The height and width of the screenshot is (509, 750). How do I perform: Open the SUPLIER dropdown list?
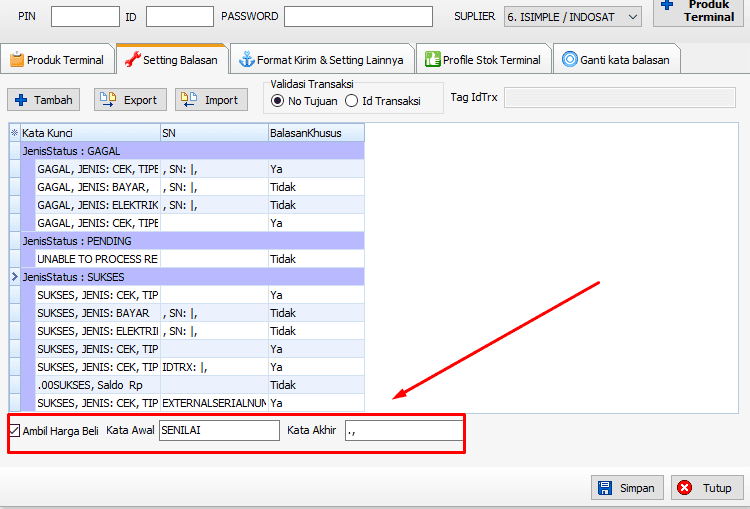coord(632,17)
